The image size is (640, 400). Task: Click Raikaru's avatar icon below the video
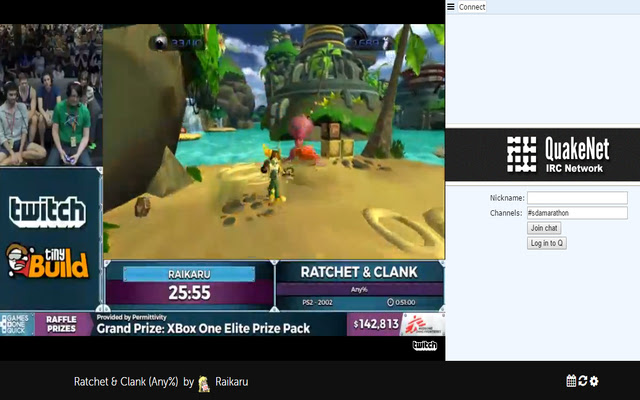204,384
